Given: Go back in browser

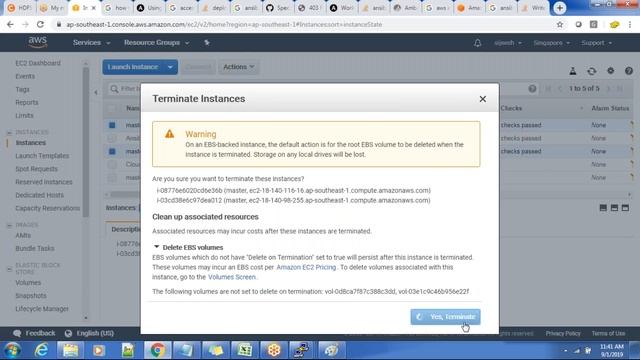Looking at the screenshot, I should 10,24.
